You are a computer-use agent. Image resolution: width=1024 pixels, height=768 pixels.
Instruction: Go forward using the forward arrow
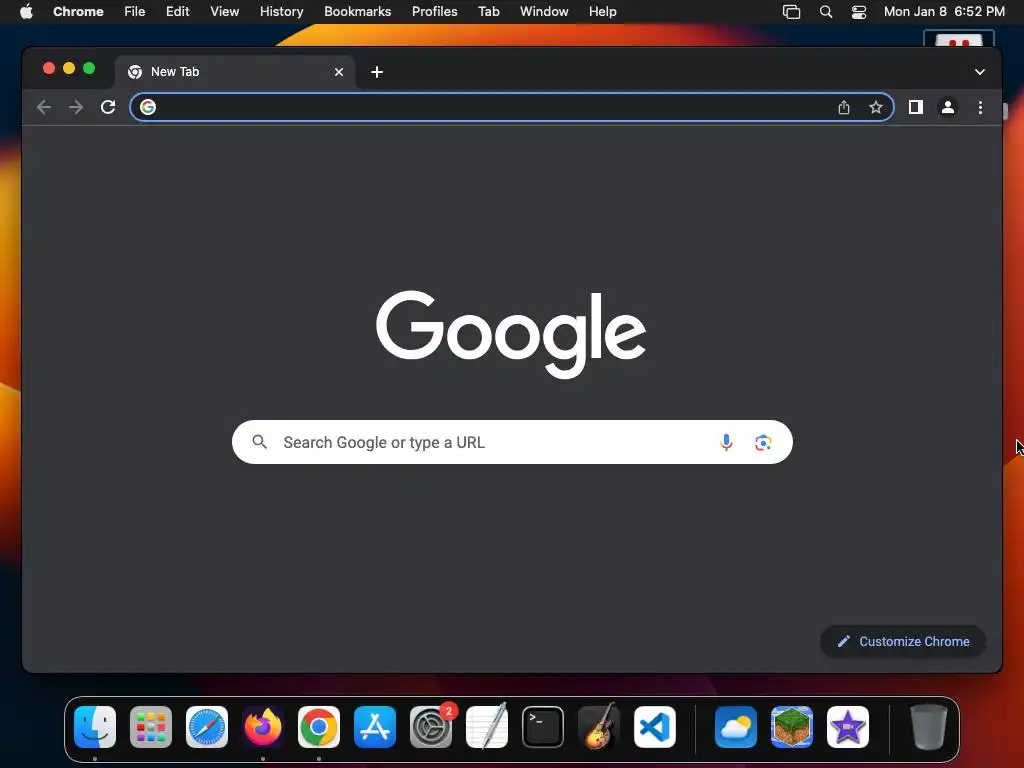pos(76,107)
